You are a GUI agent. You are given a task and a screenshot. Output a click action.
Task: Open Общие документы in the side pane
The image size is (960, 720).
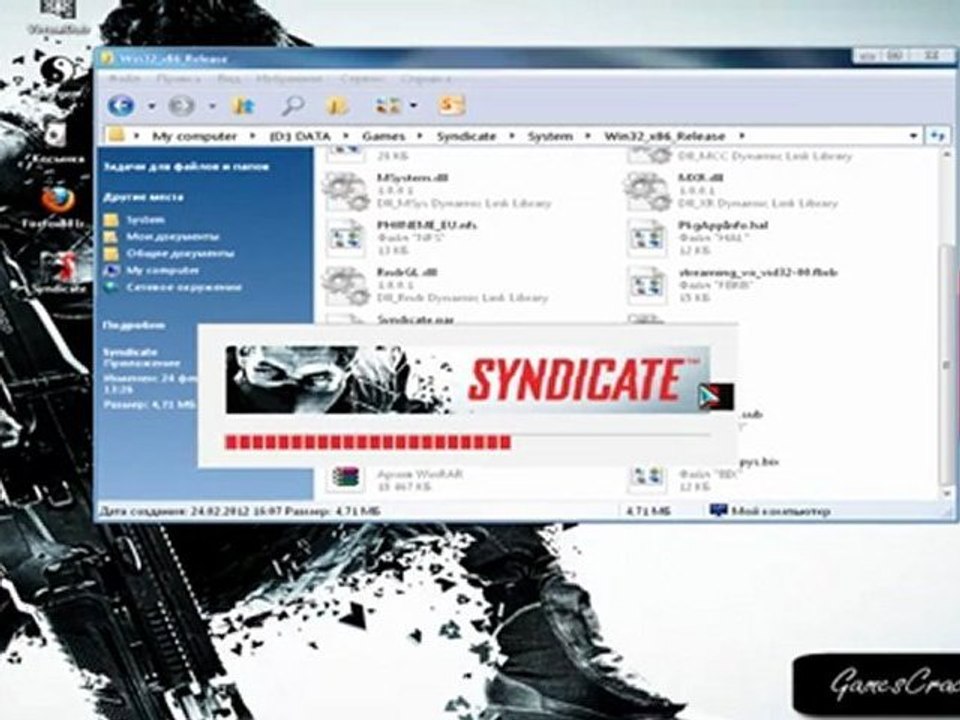click(180, 253)
